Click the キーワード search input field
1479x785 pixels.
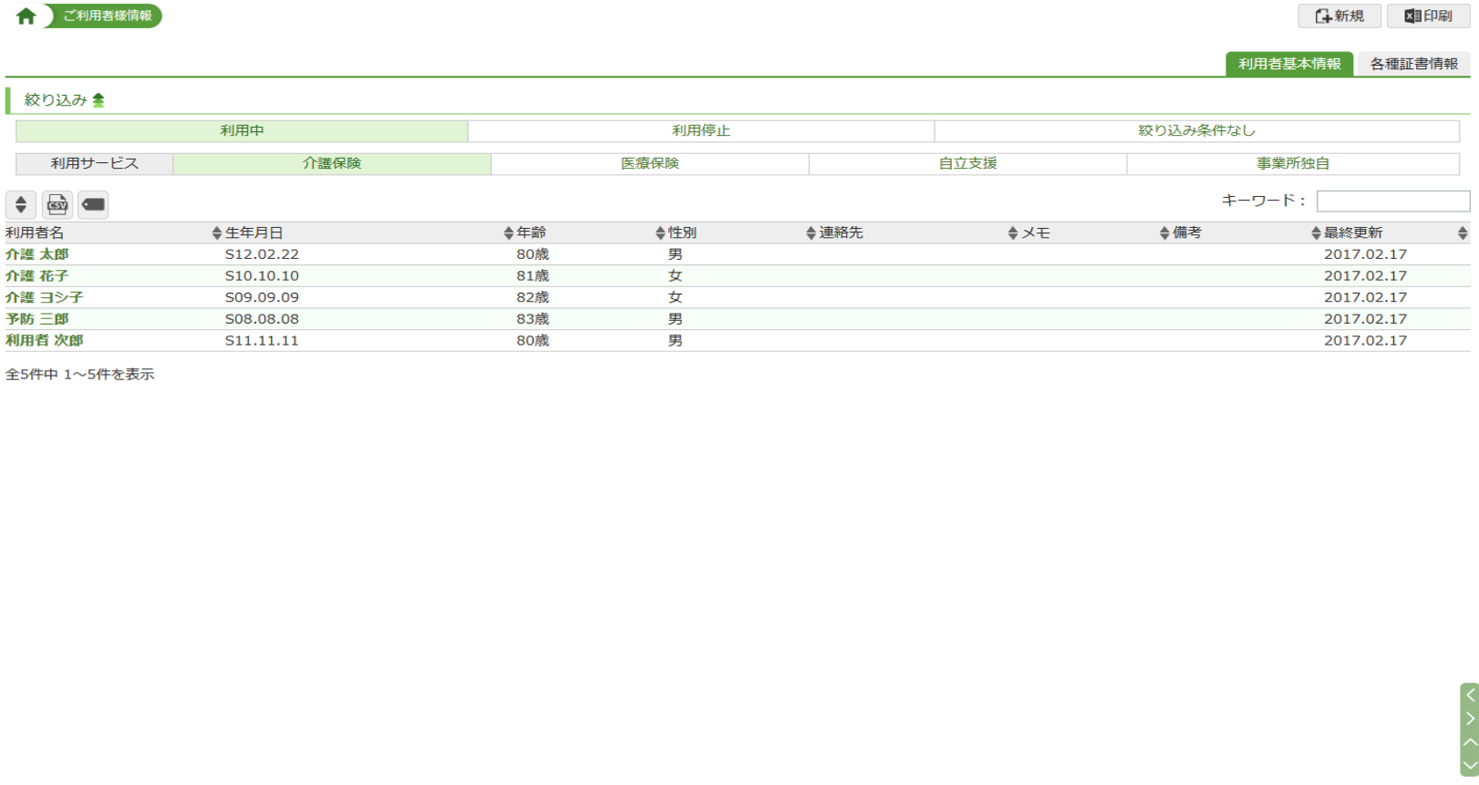point(1392,201)
